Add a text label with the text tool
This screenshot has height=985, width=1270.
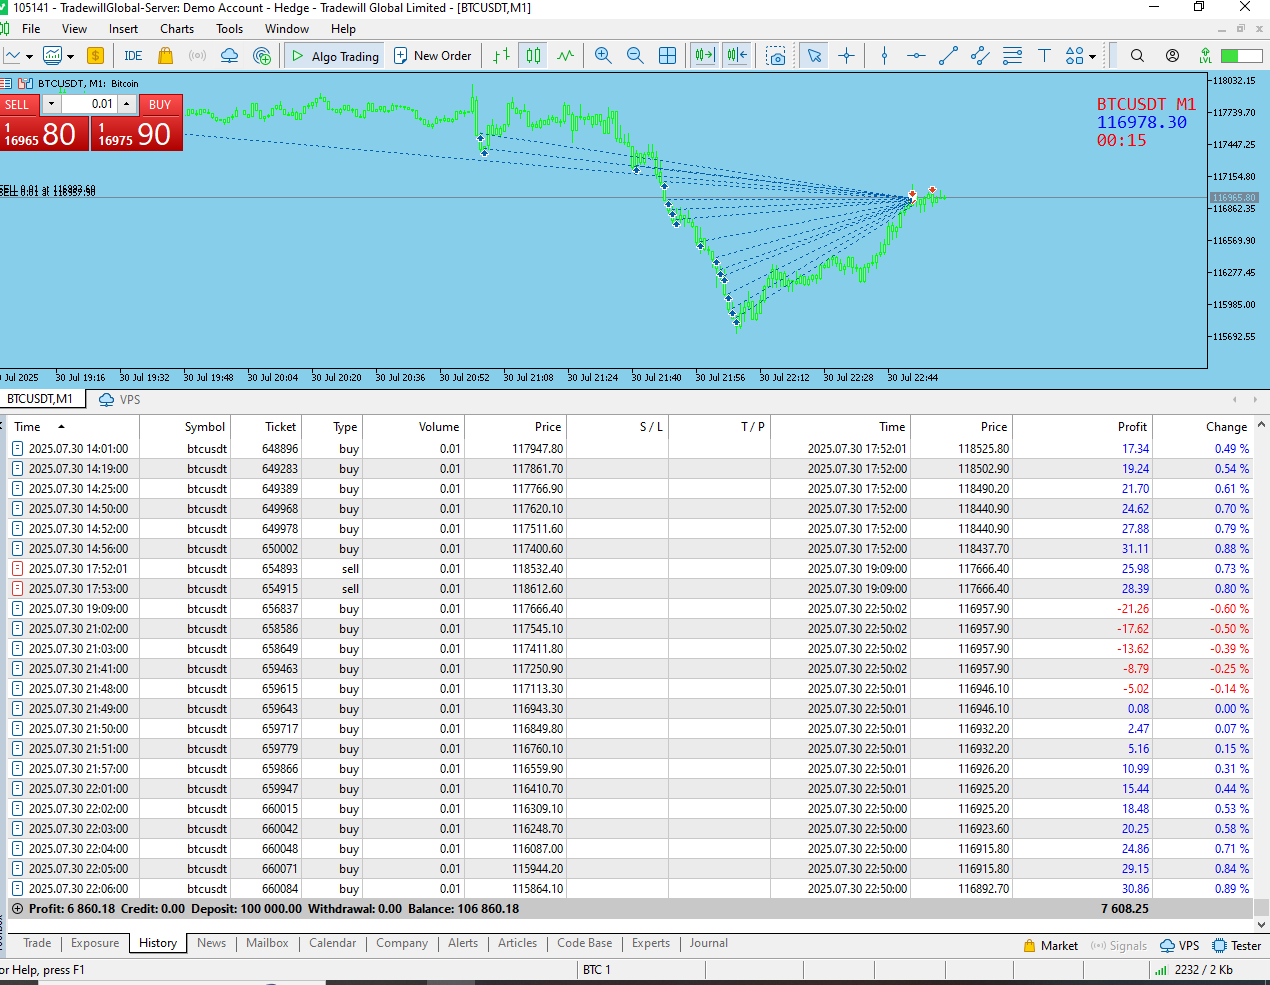coord(1044,56)
